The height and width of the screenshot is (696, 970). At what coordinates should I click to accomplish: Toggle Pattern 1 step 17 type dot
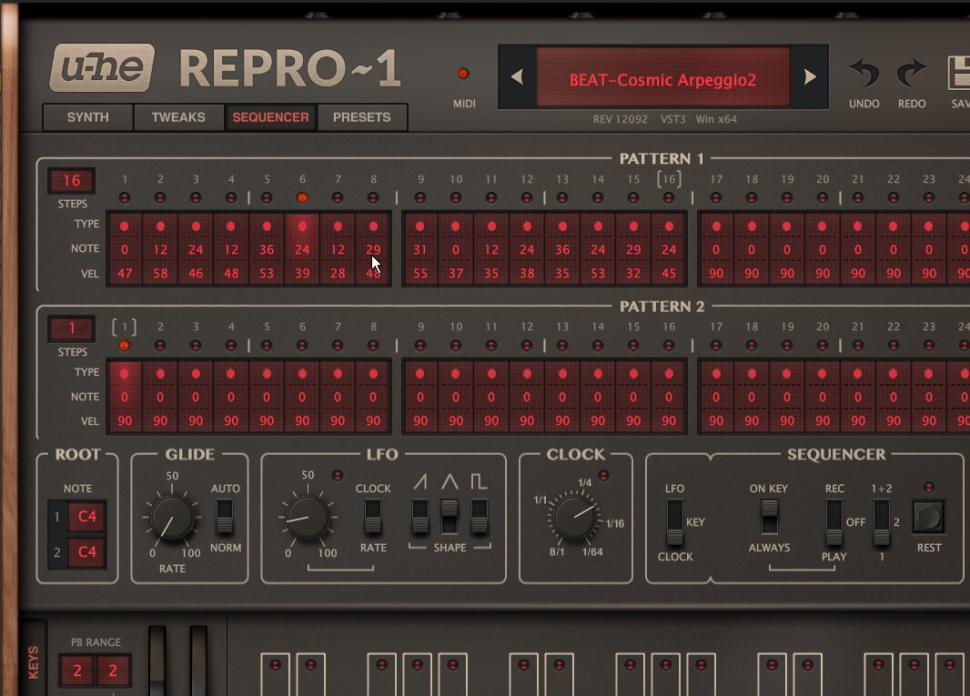click(716, 226)
